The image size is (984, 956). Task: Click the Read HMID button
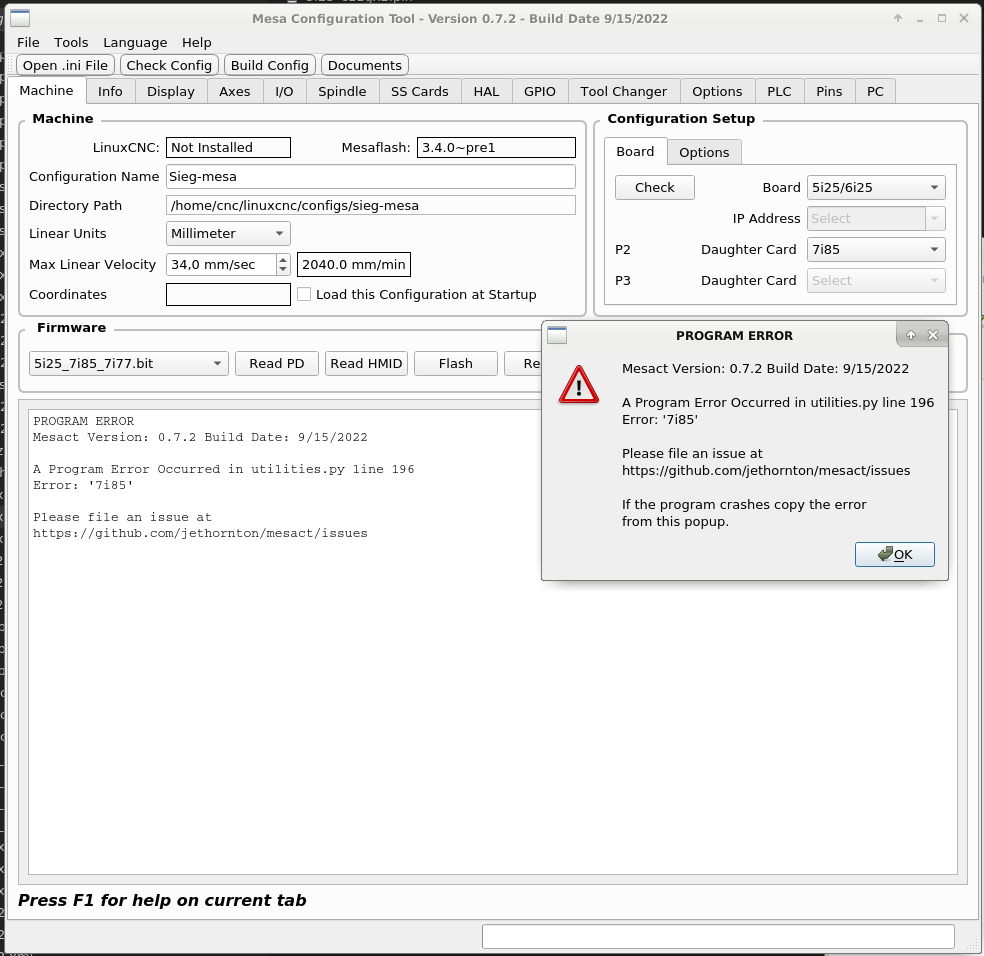tap(366, 363)
